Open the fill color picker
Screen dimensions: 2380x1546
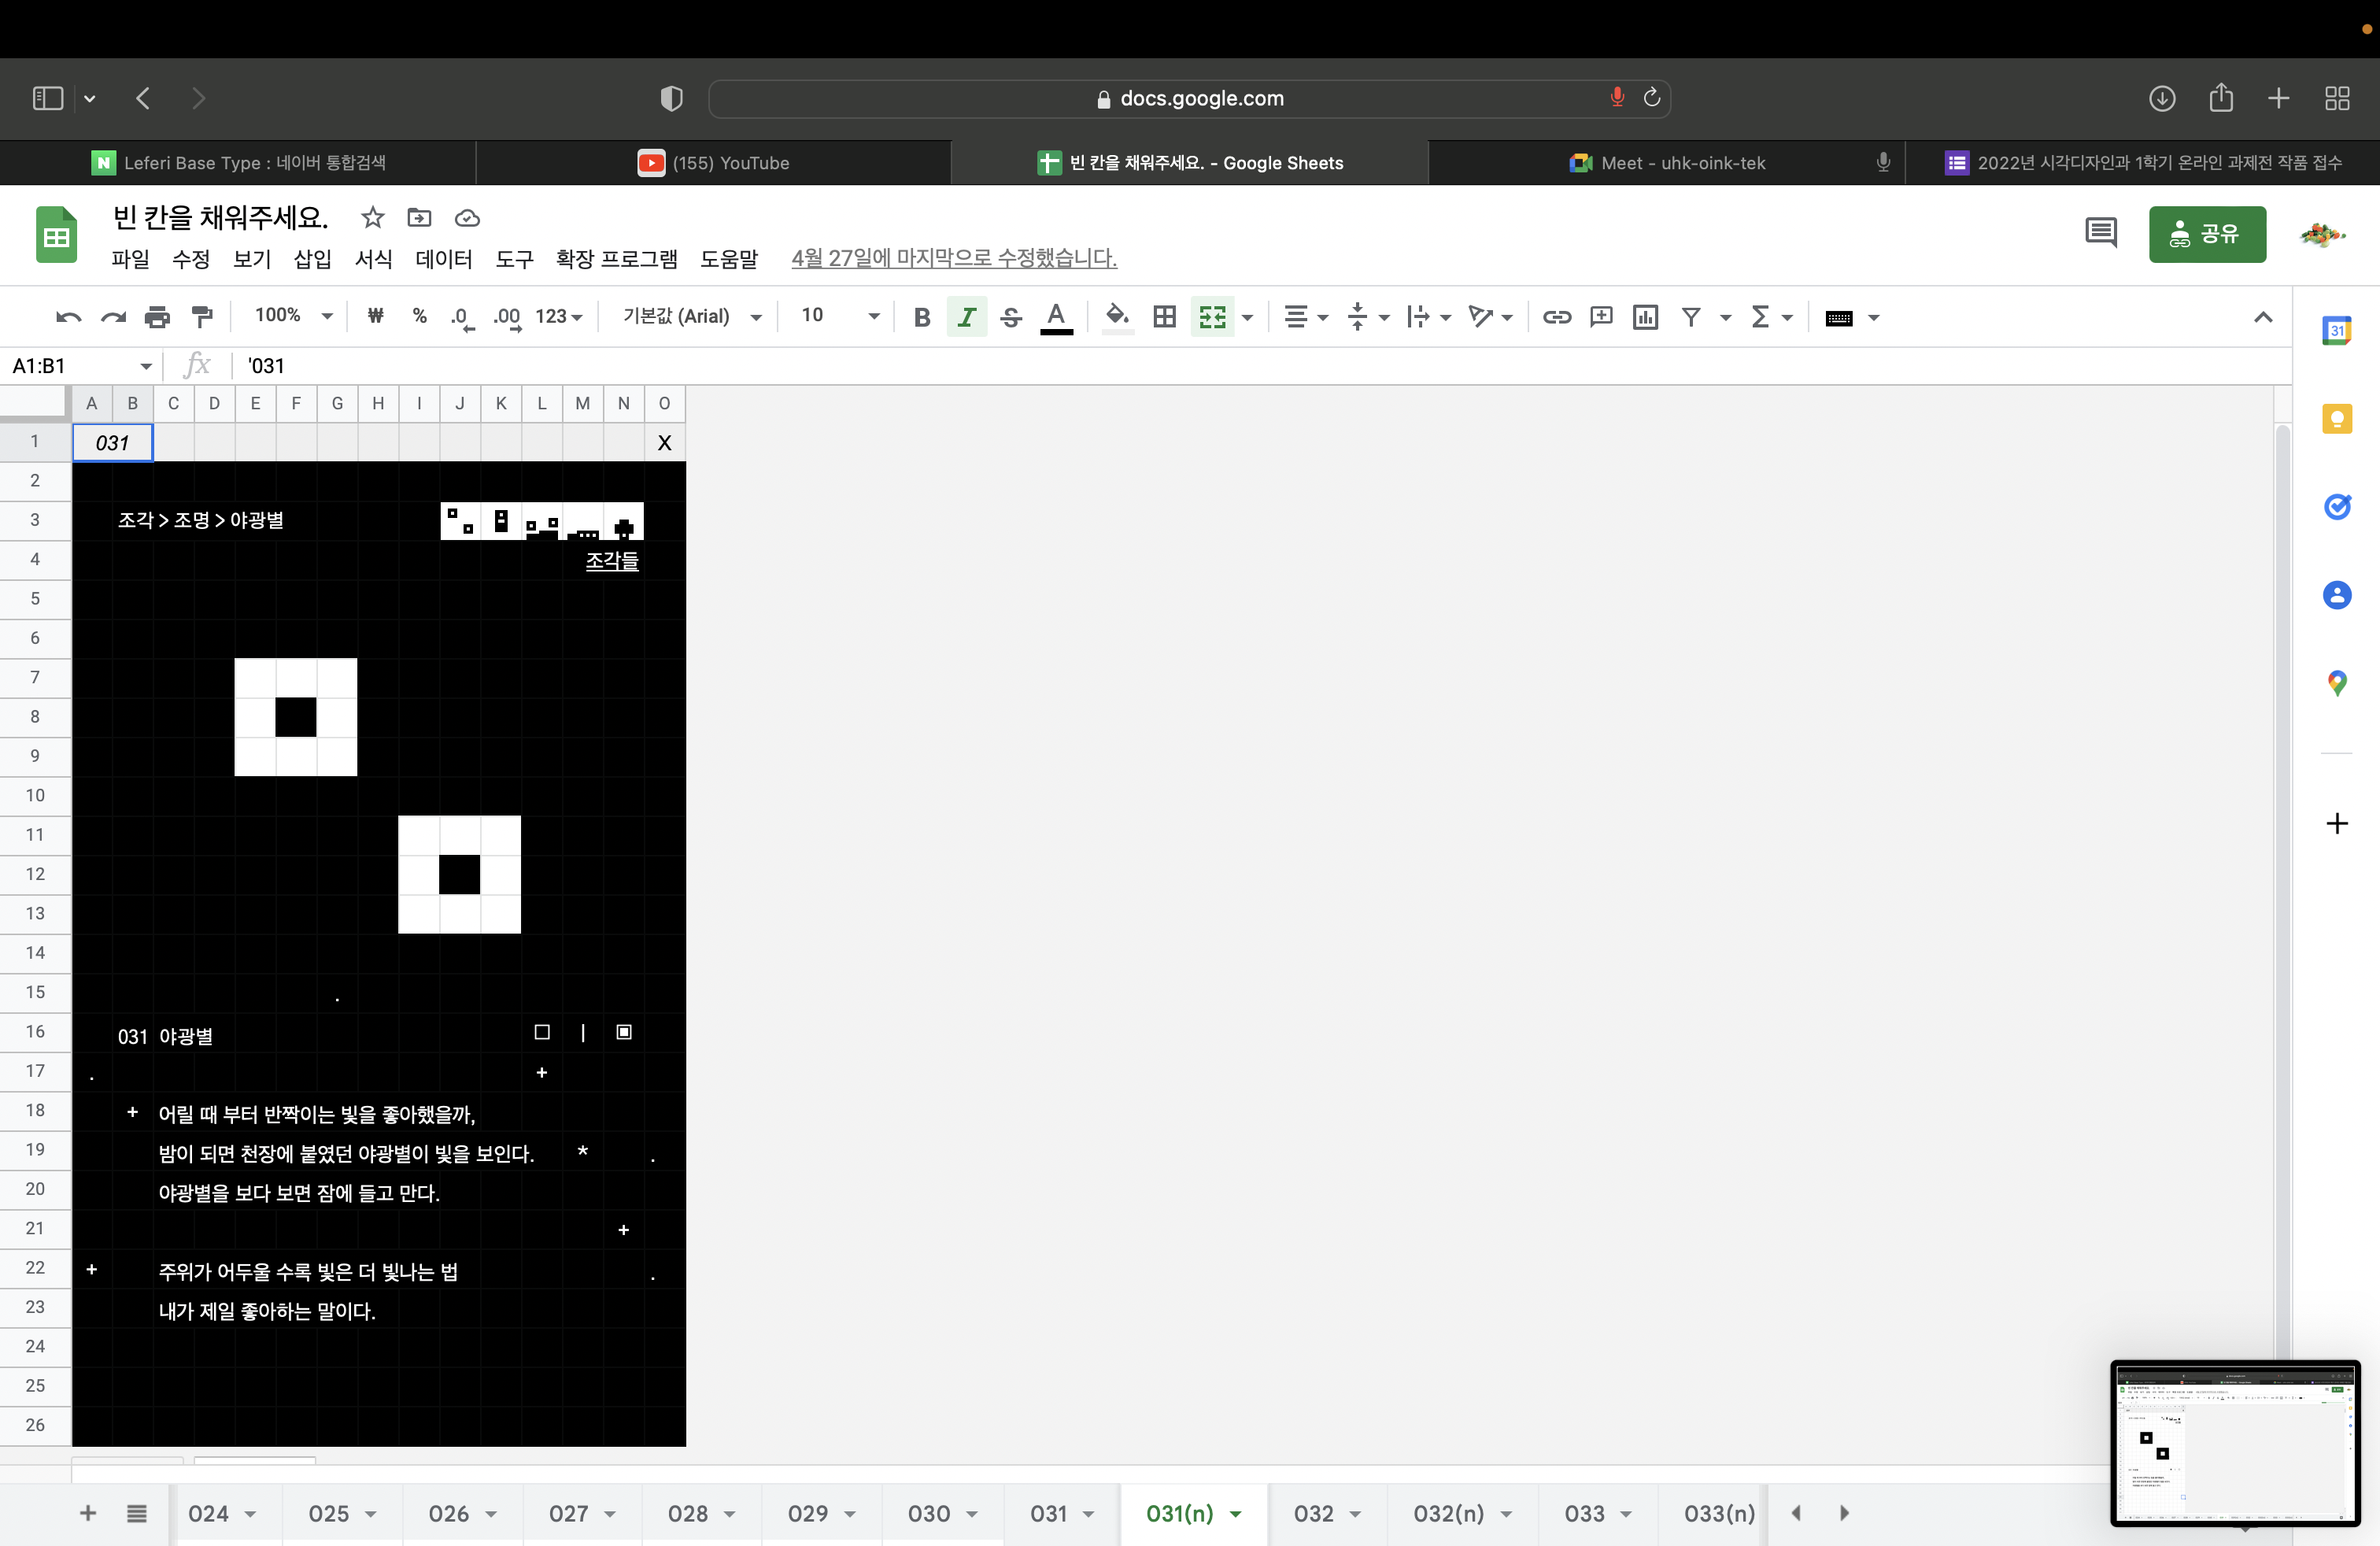click(x=1117, y=317)
